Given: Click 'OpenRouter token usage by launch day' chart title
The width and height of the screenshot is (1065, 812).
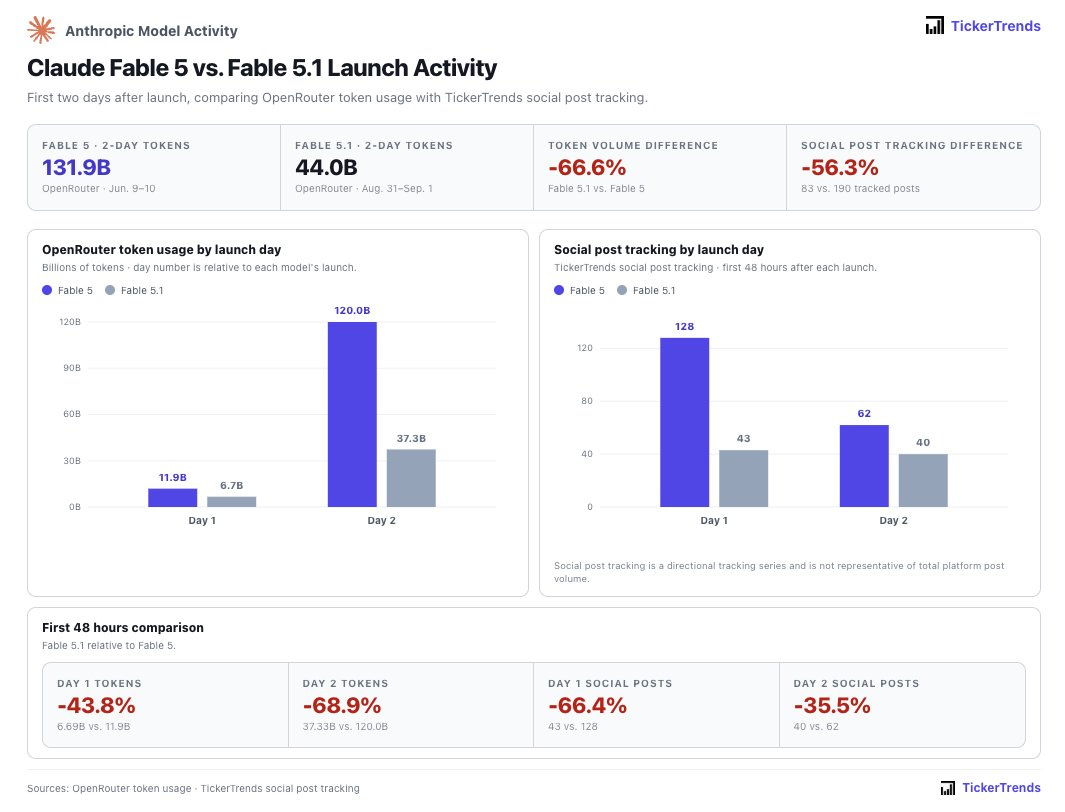Looking at the screenshot, I should (x=162, y=250).
